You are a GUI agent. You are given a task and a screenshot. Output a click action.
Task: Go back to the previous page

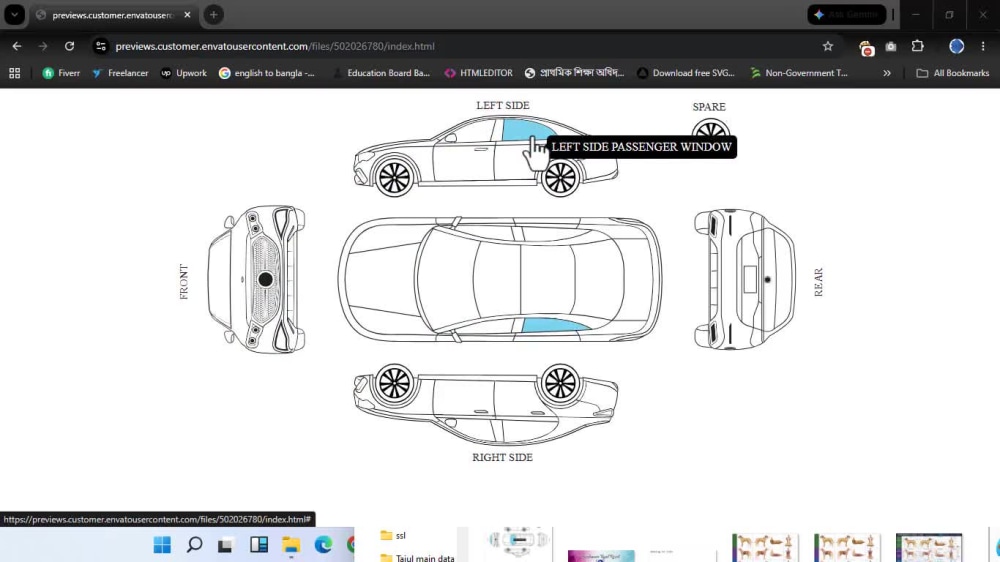tap(17, 46)
